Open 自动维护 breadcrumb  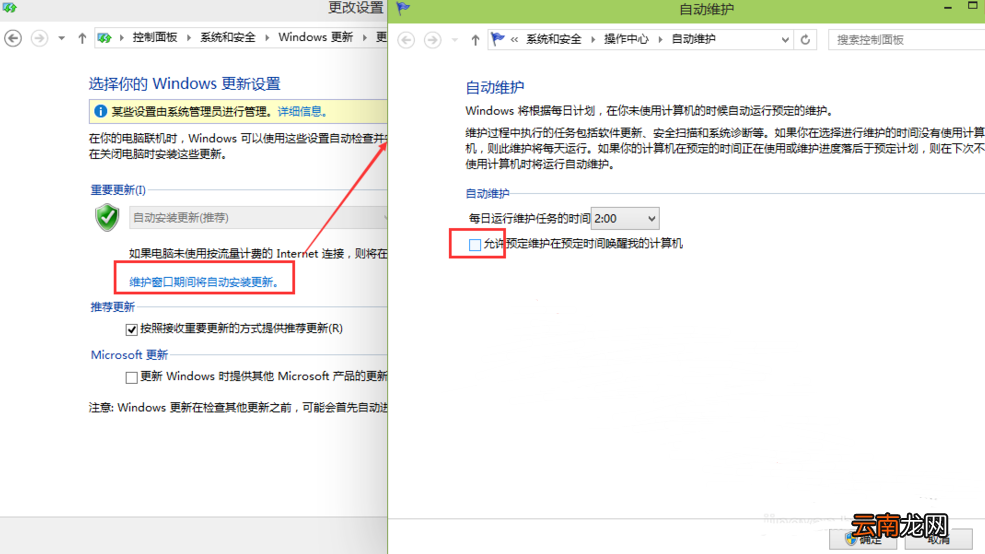point(693,39)
